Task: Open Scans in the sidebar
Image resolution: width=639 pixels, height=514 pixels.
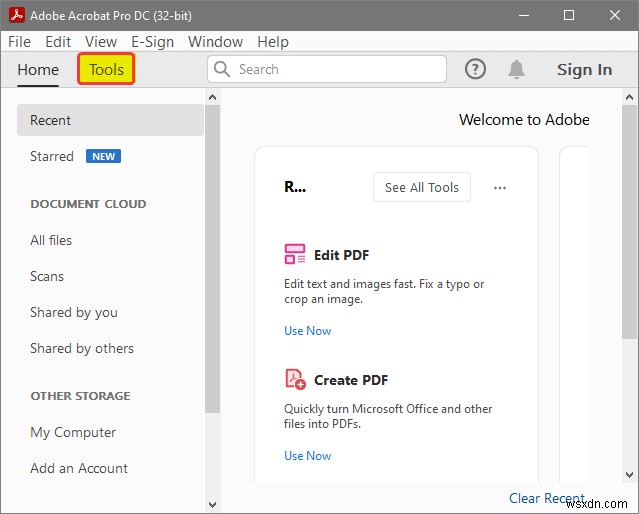Action: coord(47,276)
